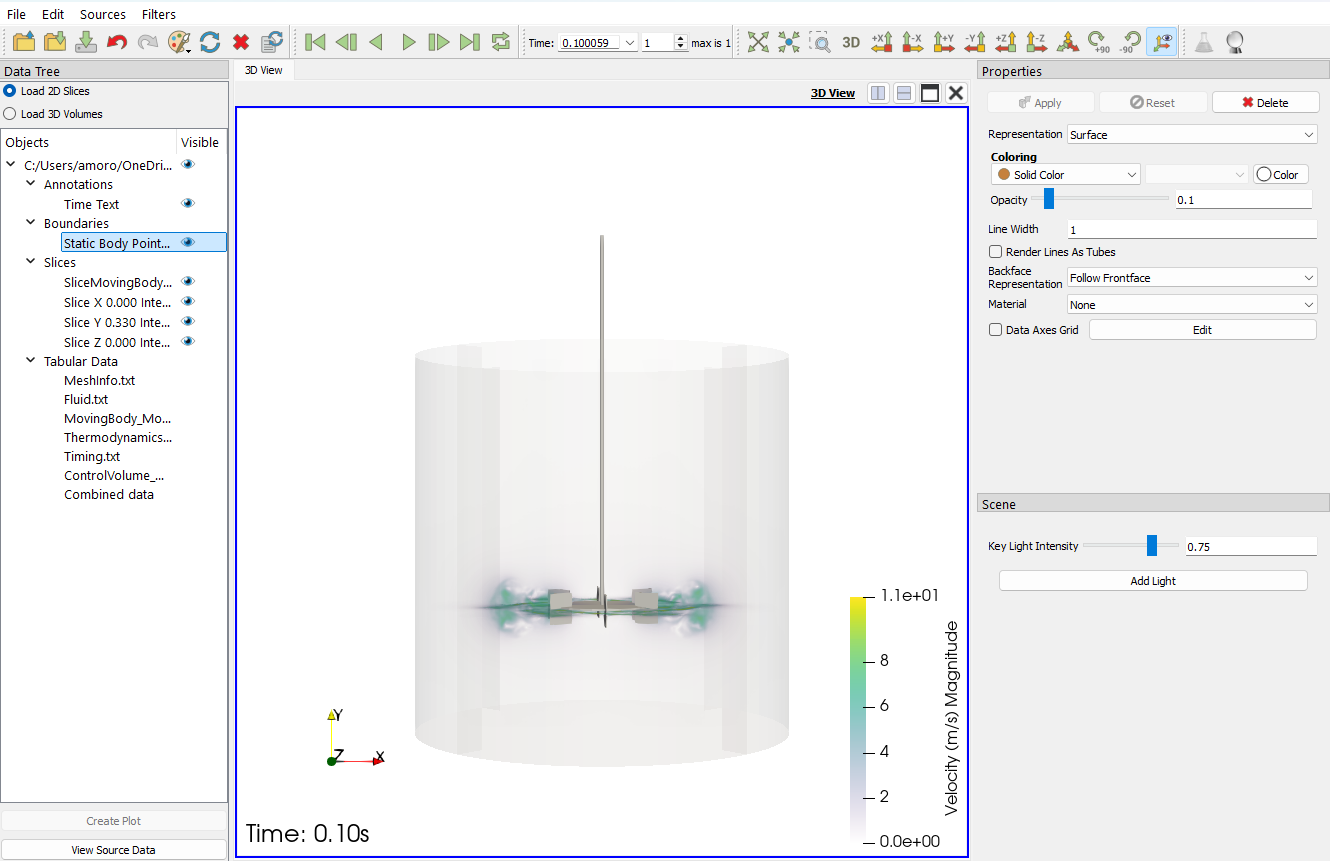Rotate view 90 degrees clockwise
This screenshot has width=1330, height=861.
coord(1099,42)
